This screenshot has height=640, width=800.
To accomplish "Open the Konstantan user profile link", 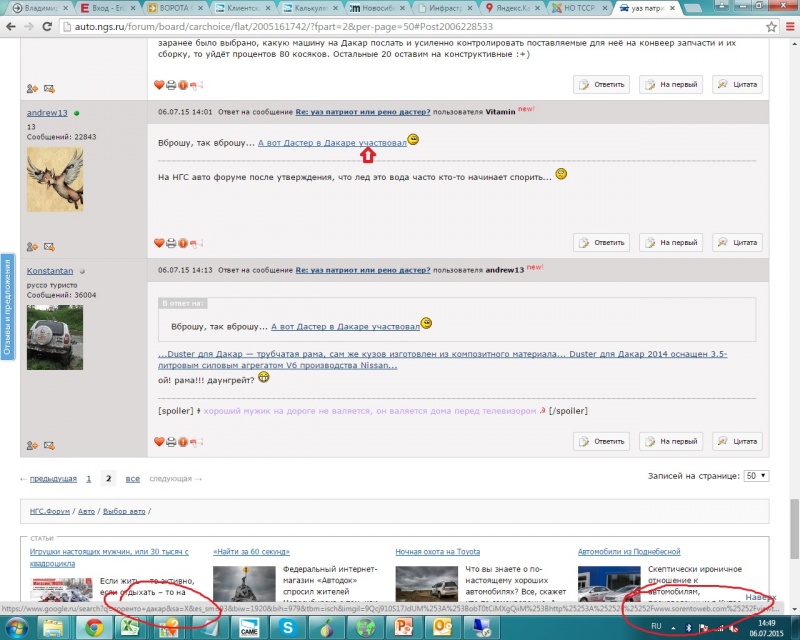I will point(50,270).
